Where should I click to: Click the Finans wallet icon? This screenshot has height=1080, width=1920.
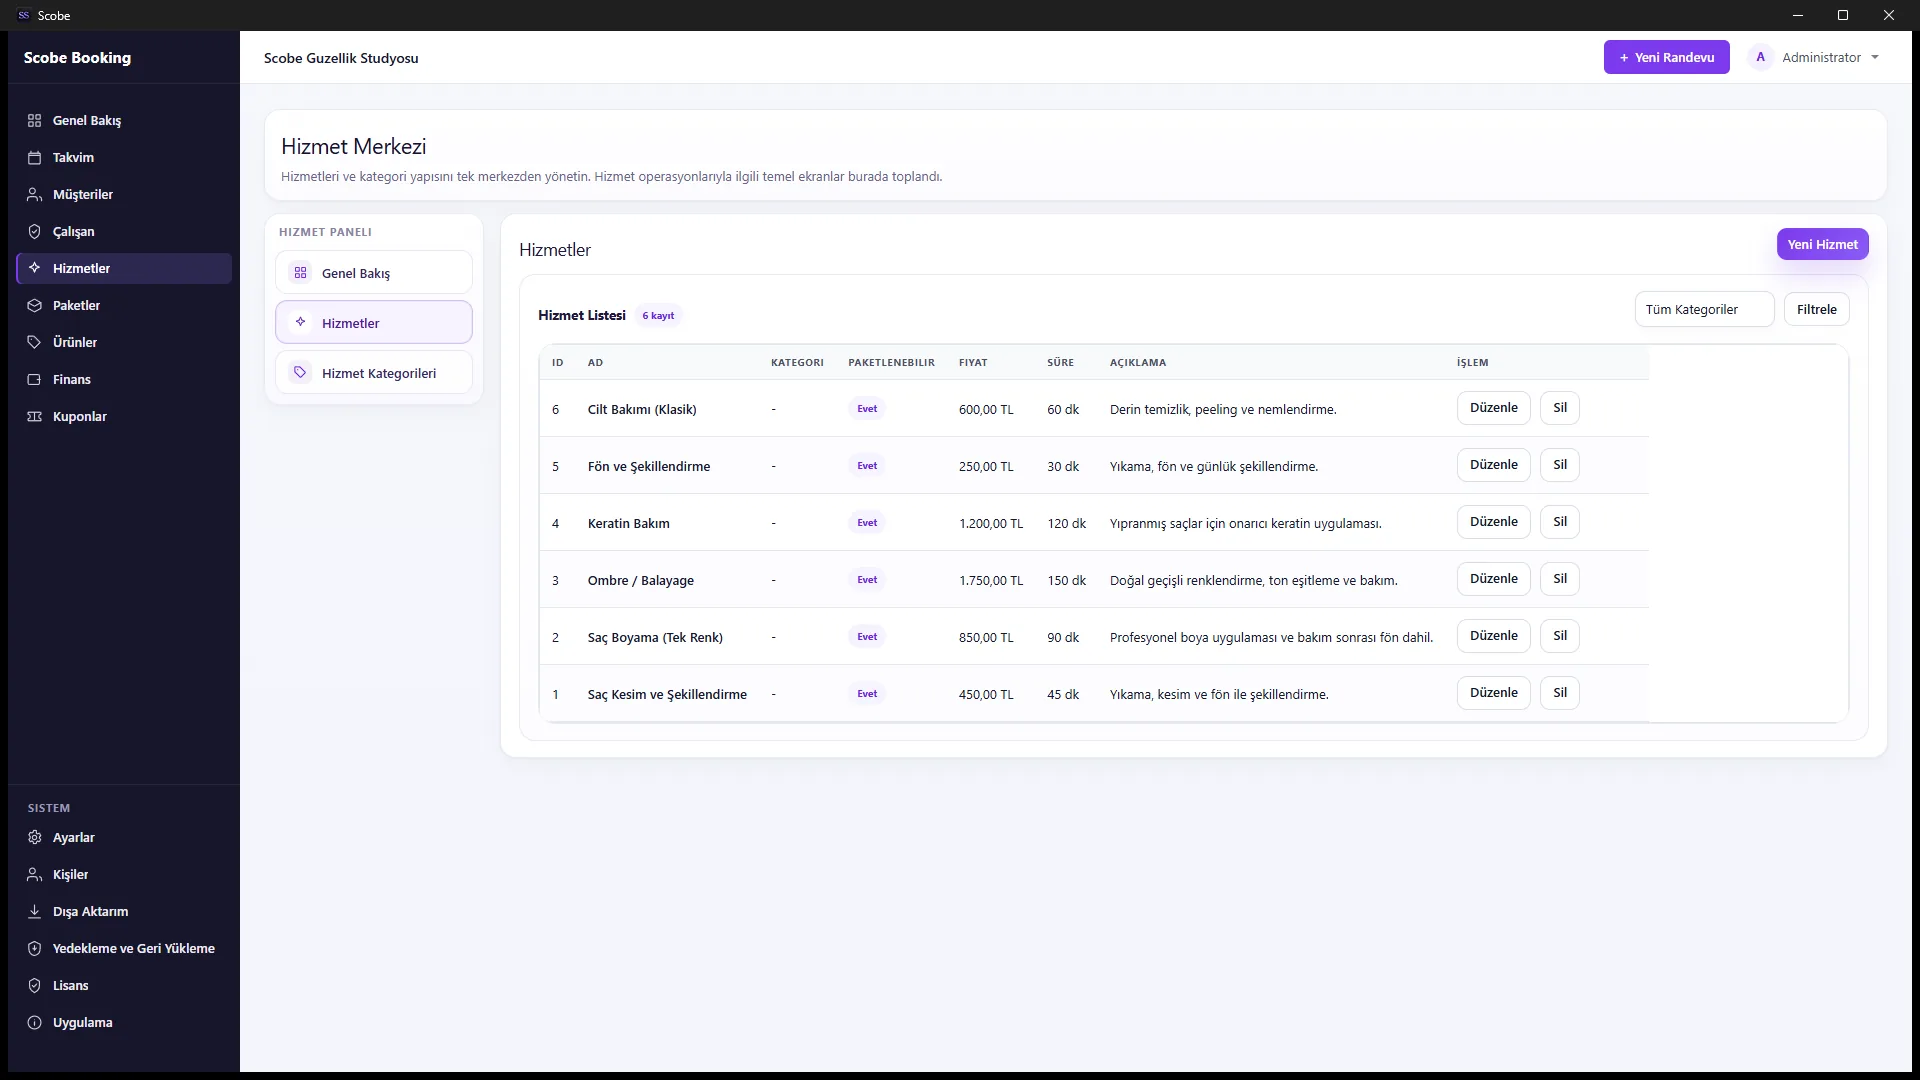tap(34, 379)
